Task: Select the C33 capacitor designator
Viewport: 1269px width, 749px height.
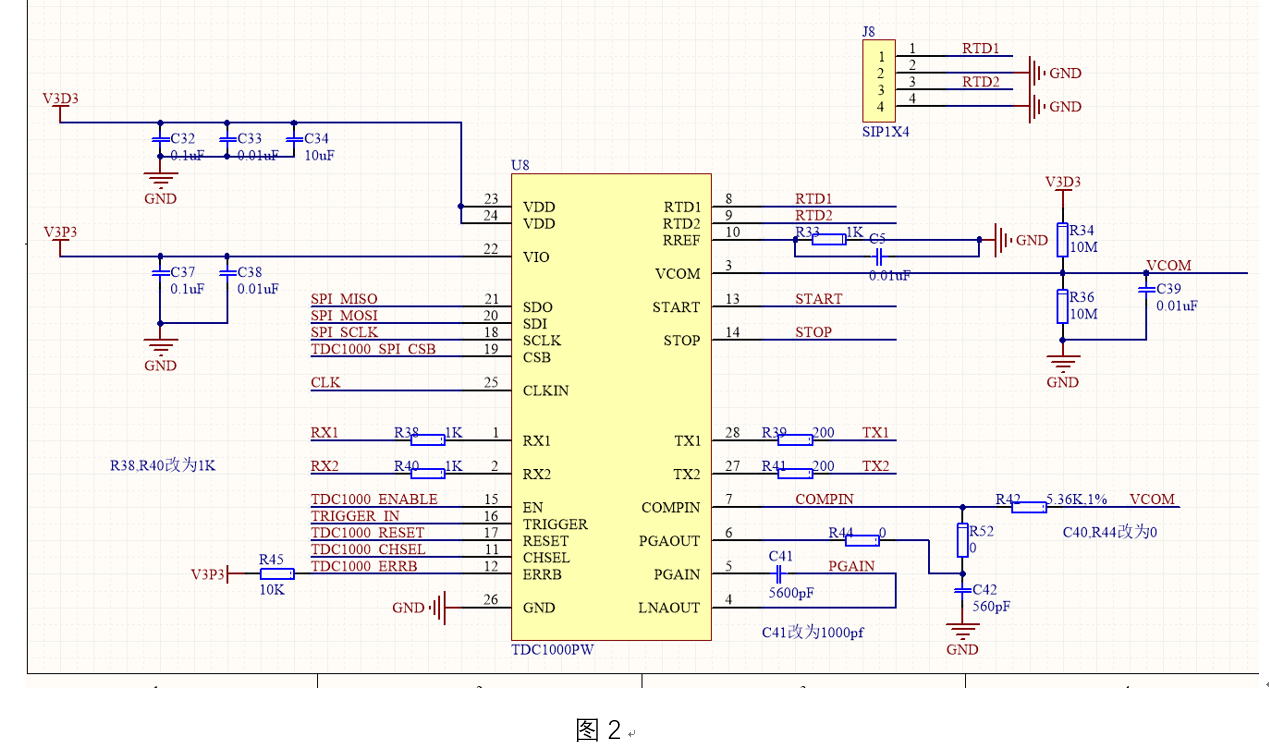Action: pos(250,138)
